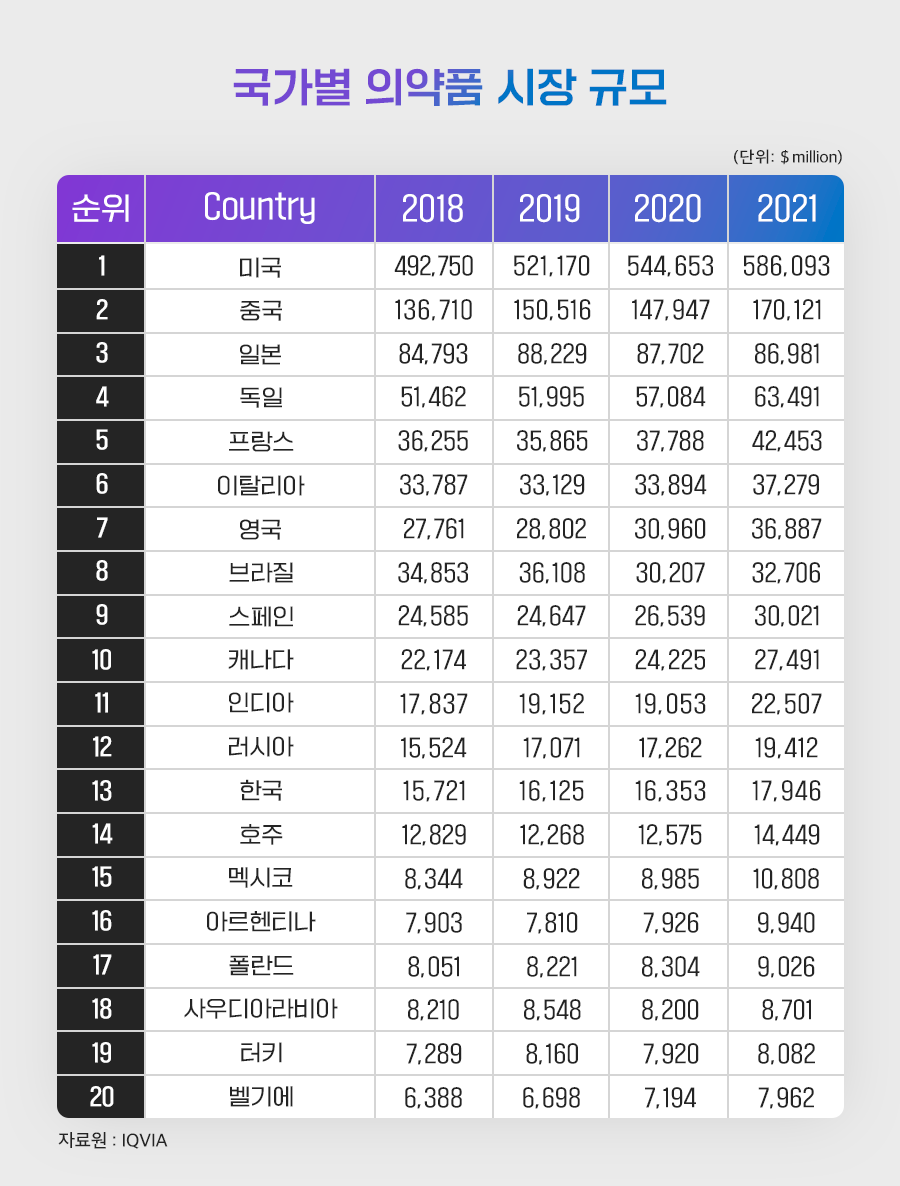900x1186 pixels.
Task: Click 한국 in the Country column
Action: point(260,791)
